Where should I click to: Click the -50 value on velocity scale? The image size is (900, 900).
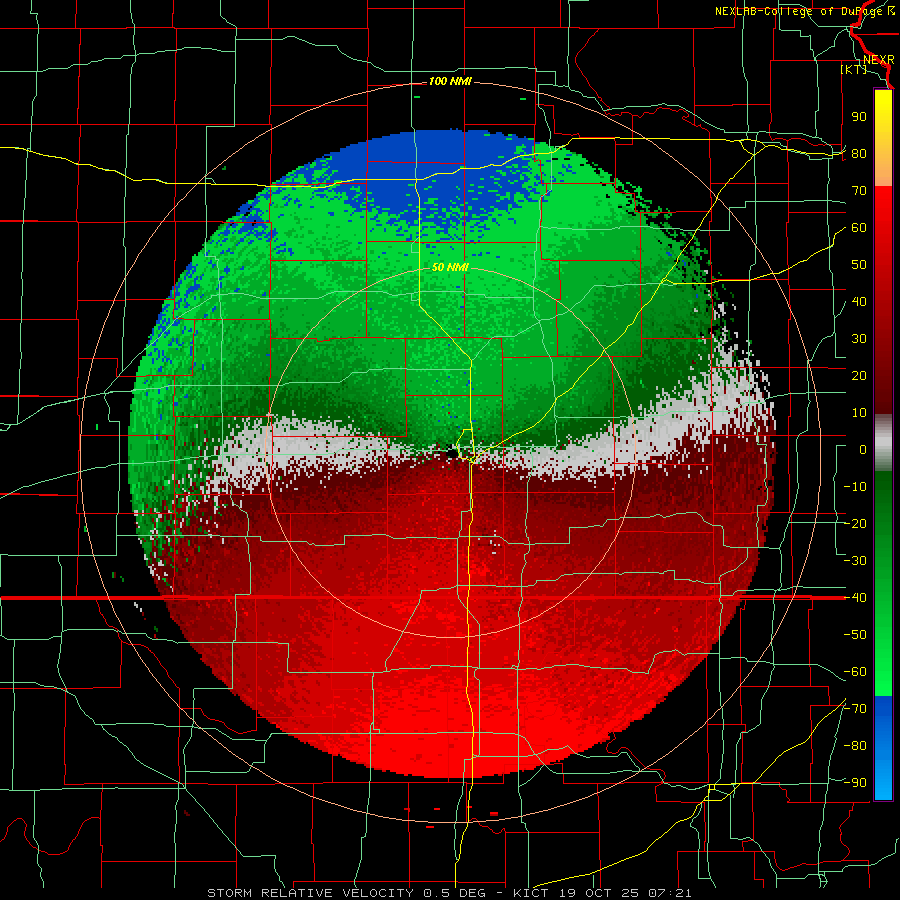(x=855, y=635)
